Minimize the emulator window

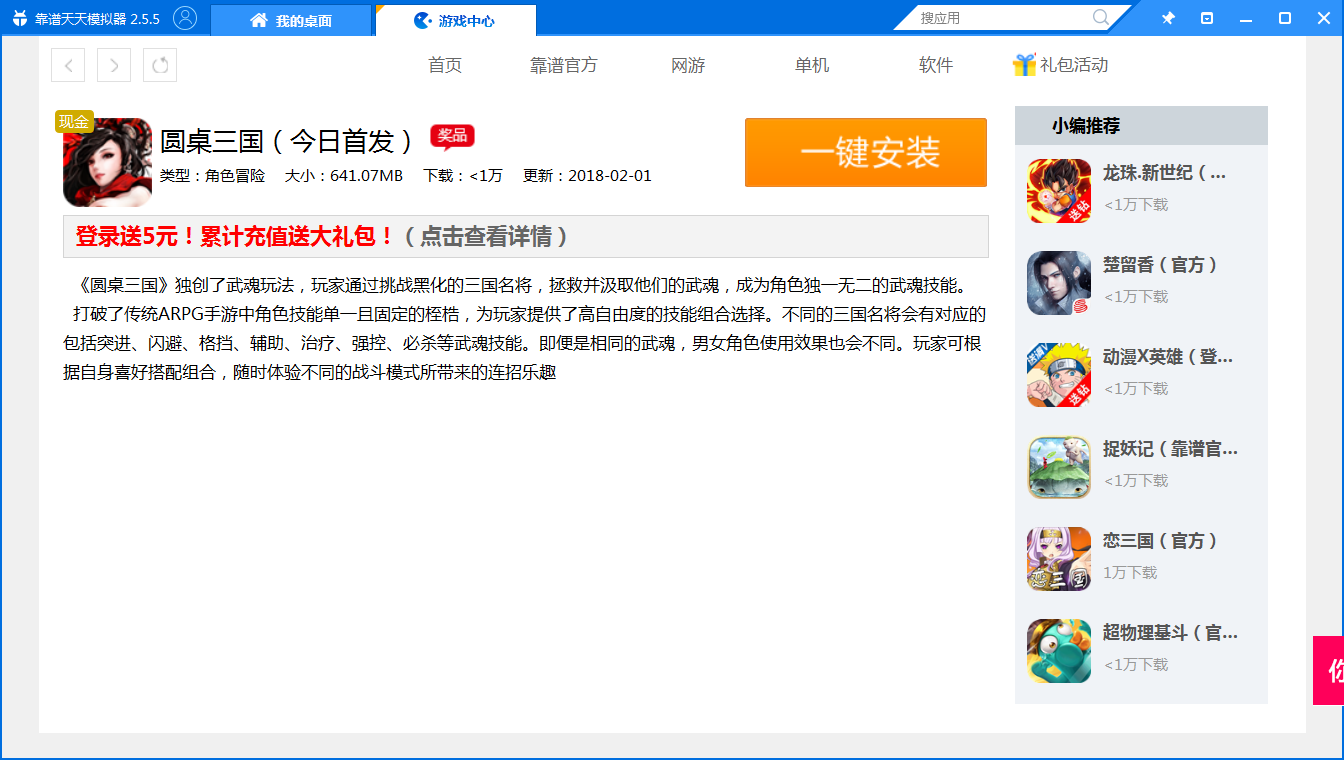(x=1246, y=18)
